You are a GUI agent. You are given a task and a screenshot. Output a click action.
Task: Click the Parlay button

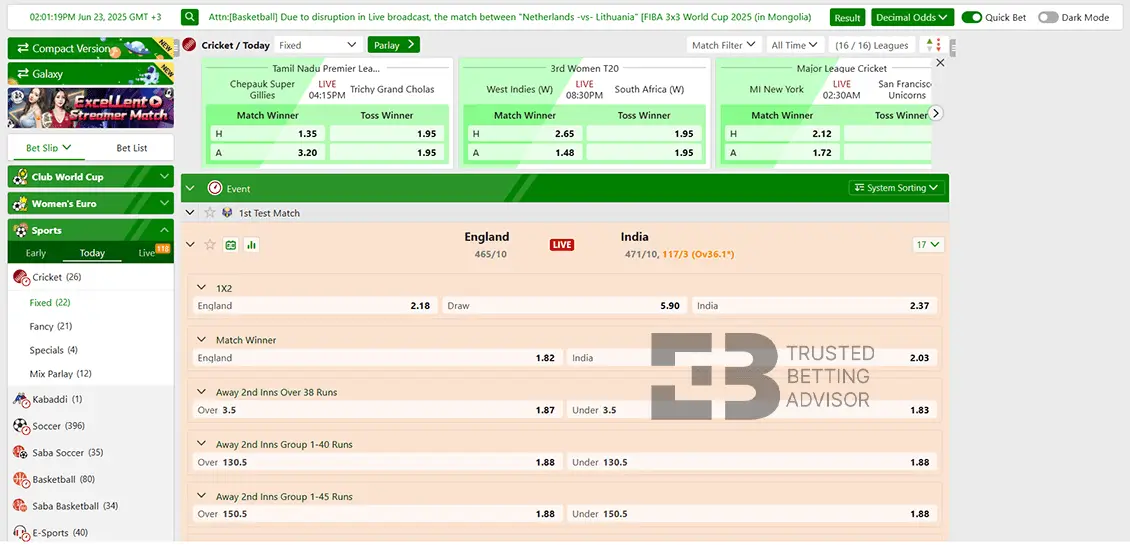pos(393,45)
